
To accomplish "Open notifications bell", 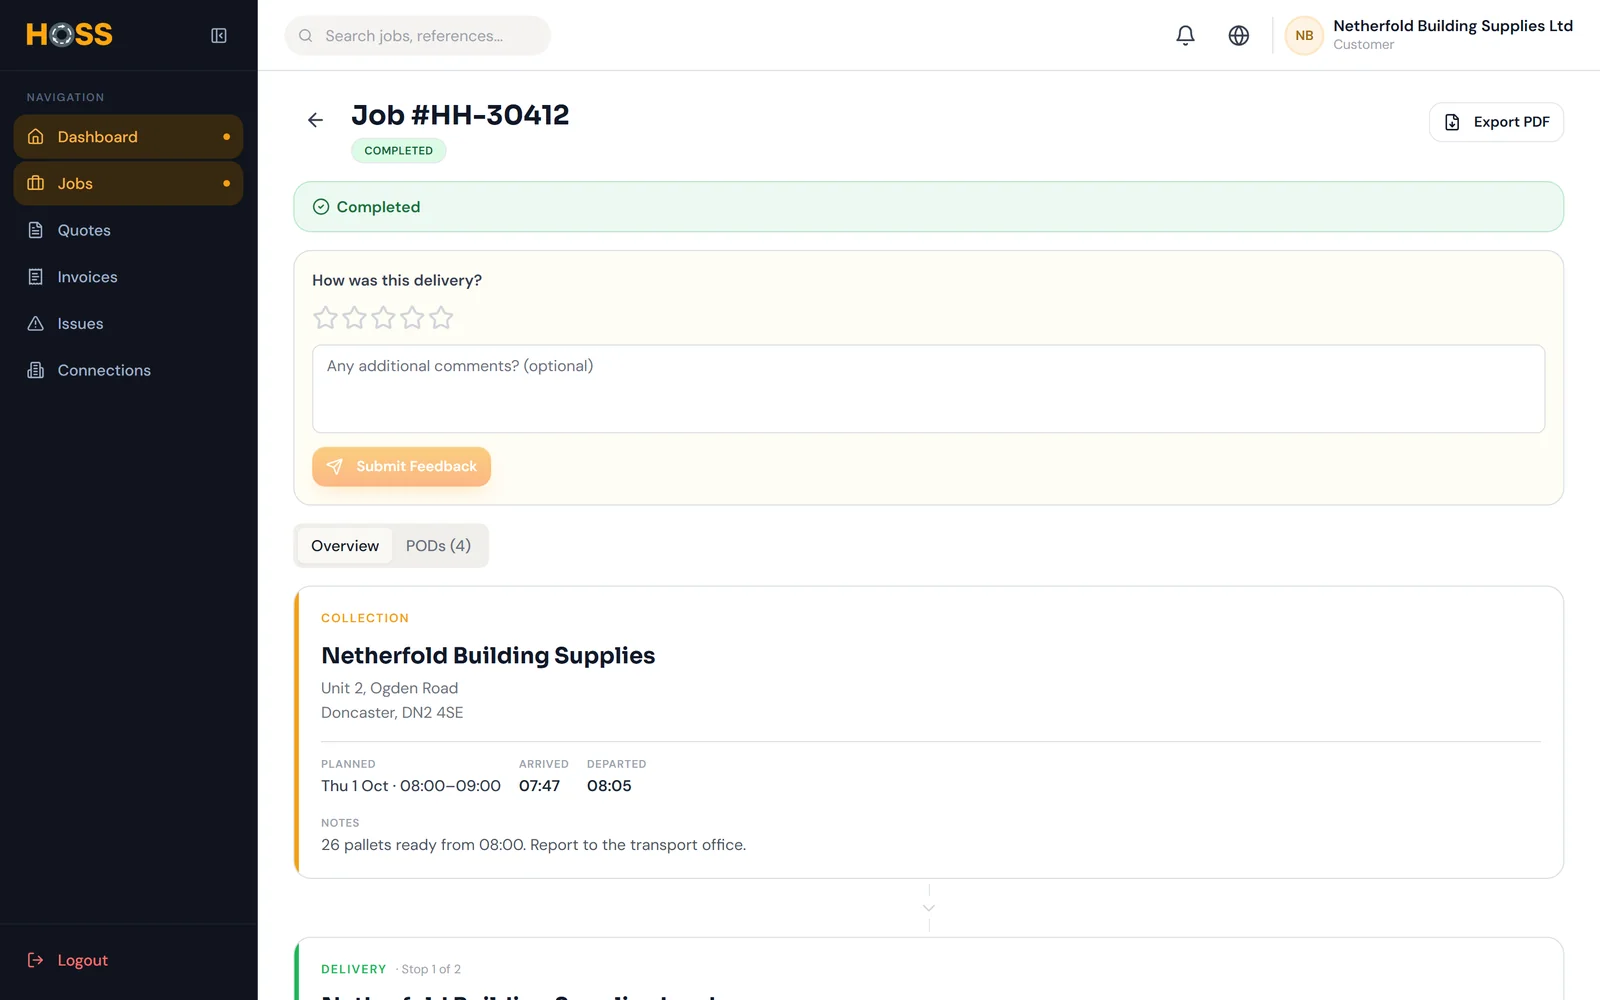I will point(1185,36).
